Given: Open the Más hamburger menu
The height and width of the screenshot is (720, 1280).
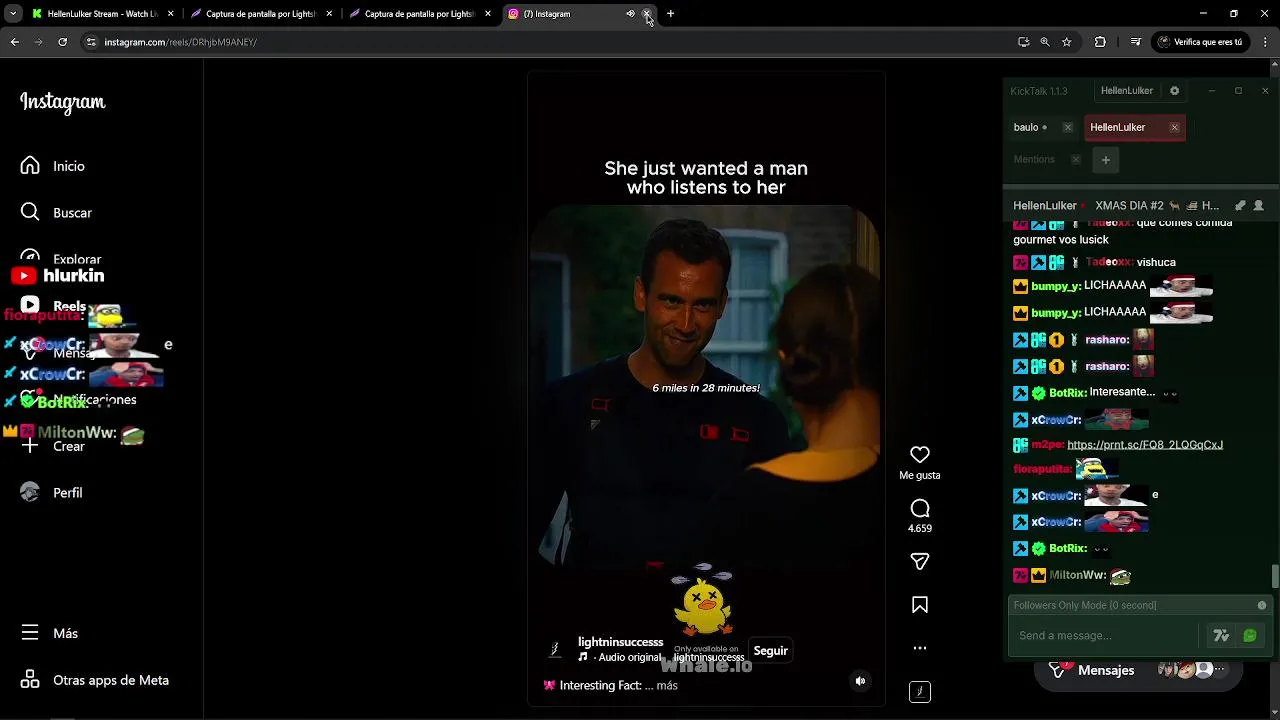Looking at the screenshot, I should (50, 633).
